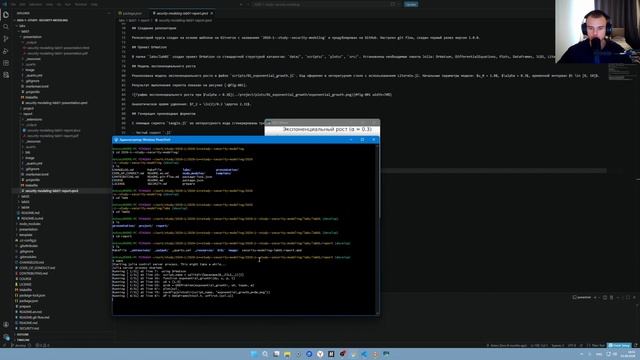Close the bottom terminal panel

tap(634, 298)
